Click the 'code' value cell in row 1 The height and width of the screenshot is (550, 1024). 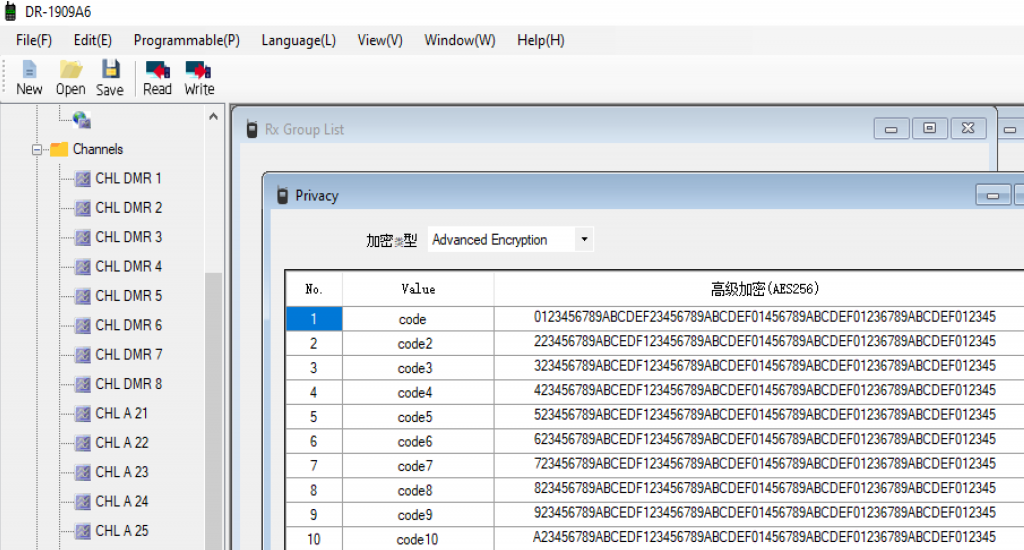coord(418,319)
